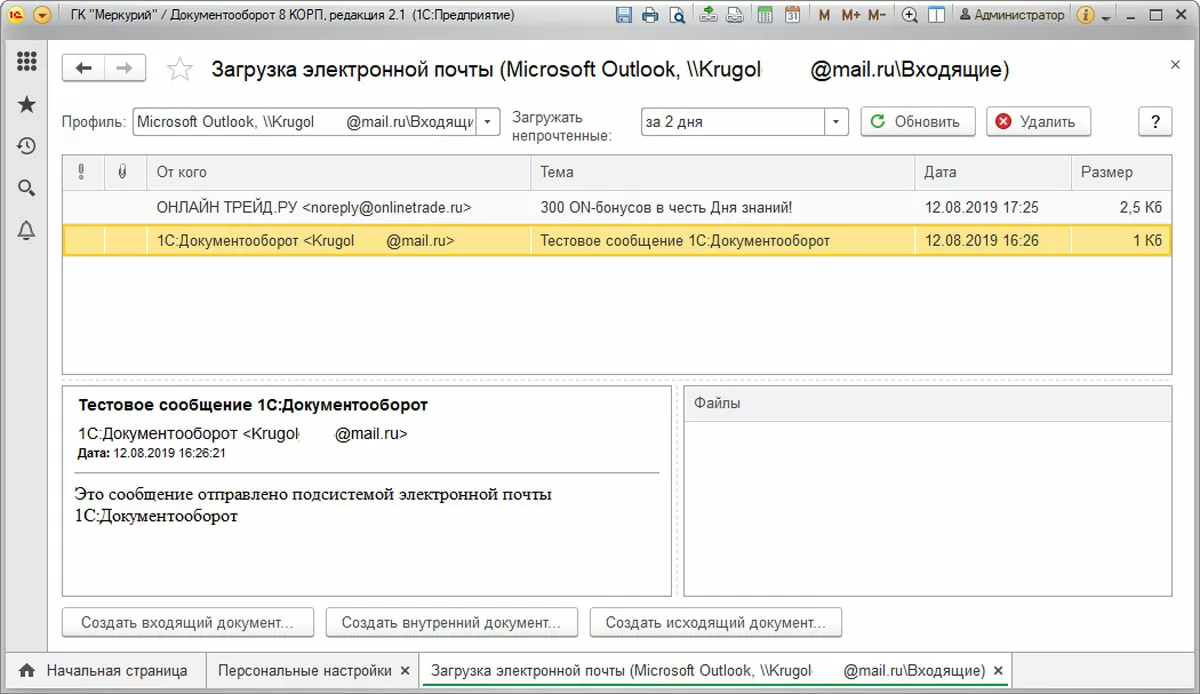Sort by the attachment paperclip column header

click(x=125, y=172)
